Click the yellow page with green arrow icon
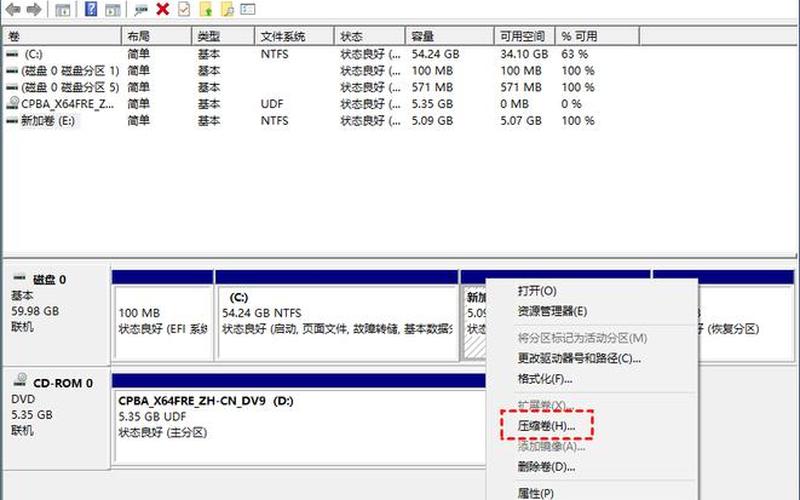 (x=206, y=9)
